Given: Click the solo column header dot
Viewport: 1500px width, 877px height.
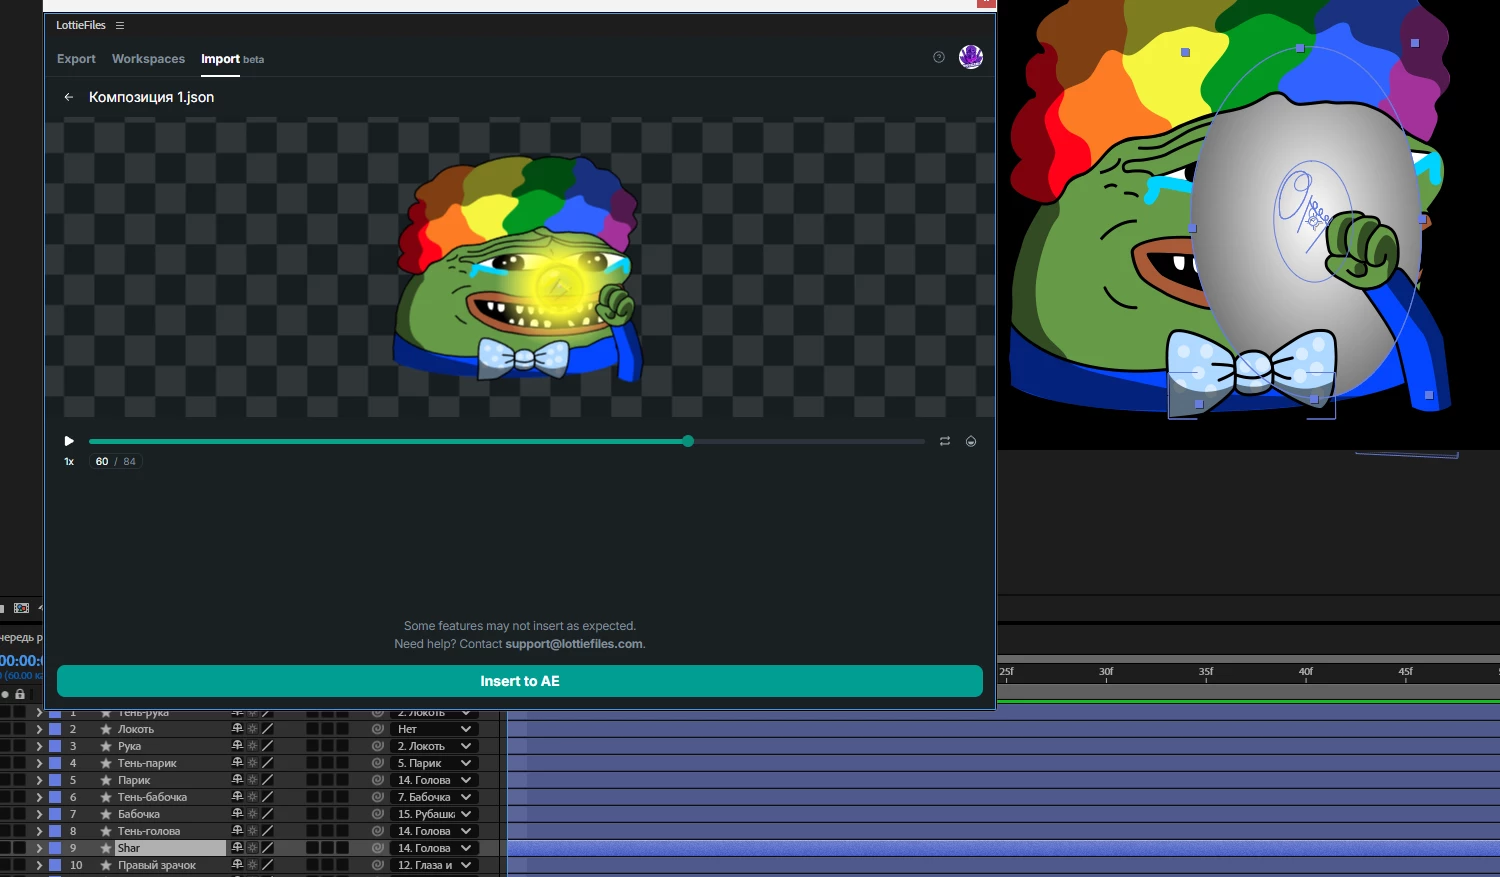Looking at the screenshot, I should pos(5,694).
